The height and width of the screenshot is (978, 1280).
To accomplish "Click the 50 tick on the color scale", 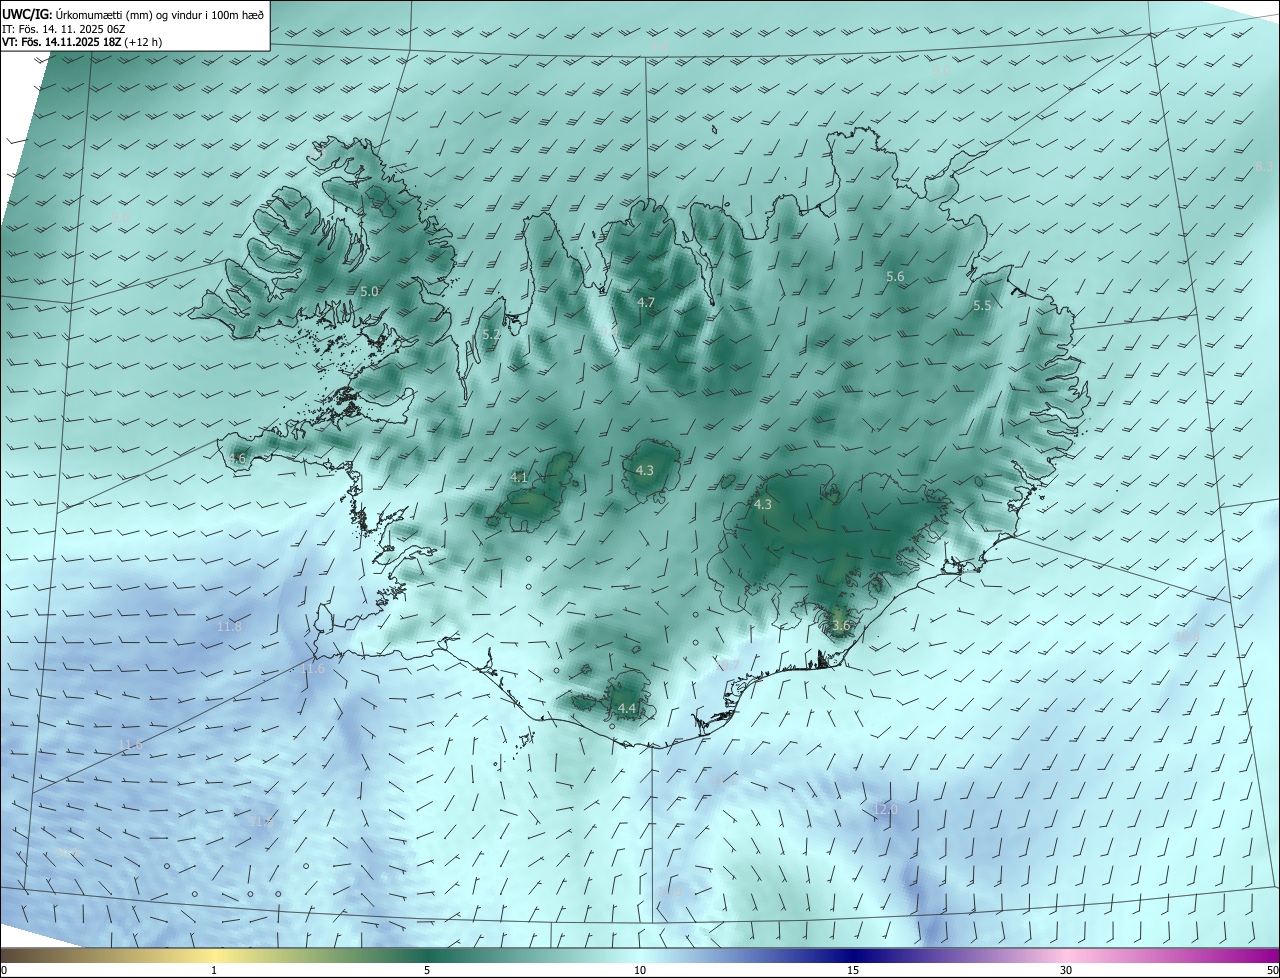I will point(1272,970).
